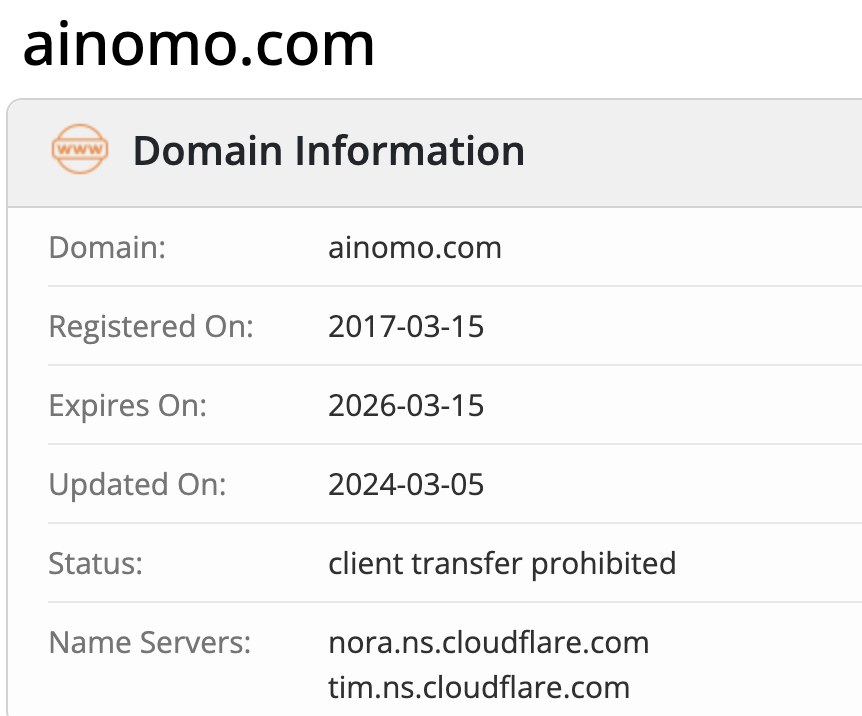Select the Expires On date 2026-03-15
The image size is (862, 716).
coord(406,405)
